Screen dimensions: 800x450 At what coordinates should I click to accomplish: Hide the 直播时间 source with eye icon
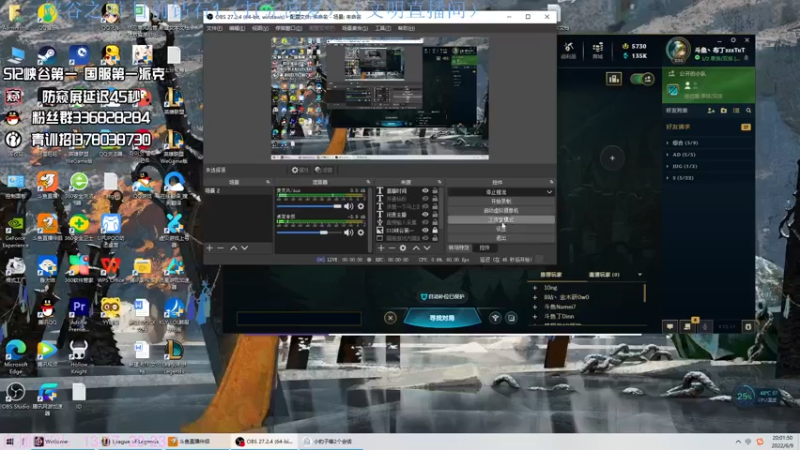click(425, 190)
